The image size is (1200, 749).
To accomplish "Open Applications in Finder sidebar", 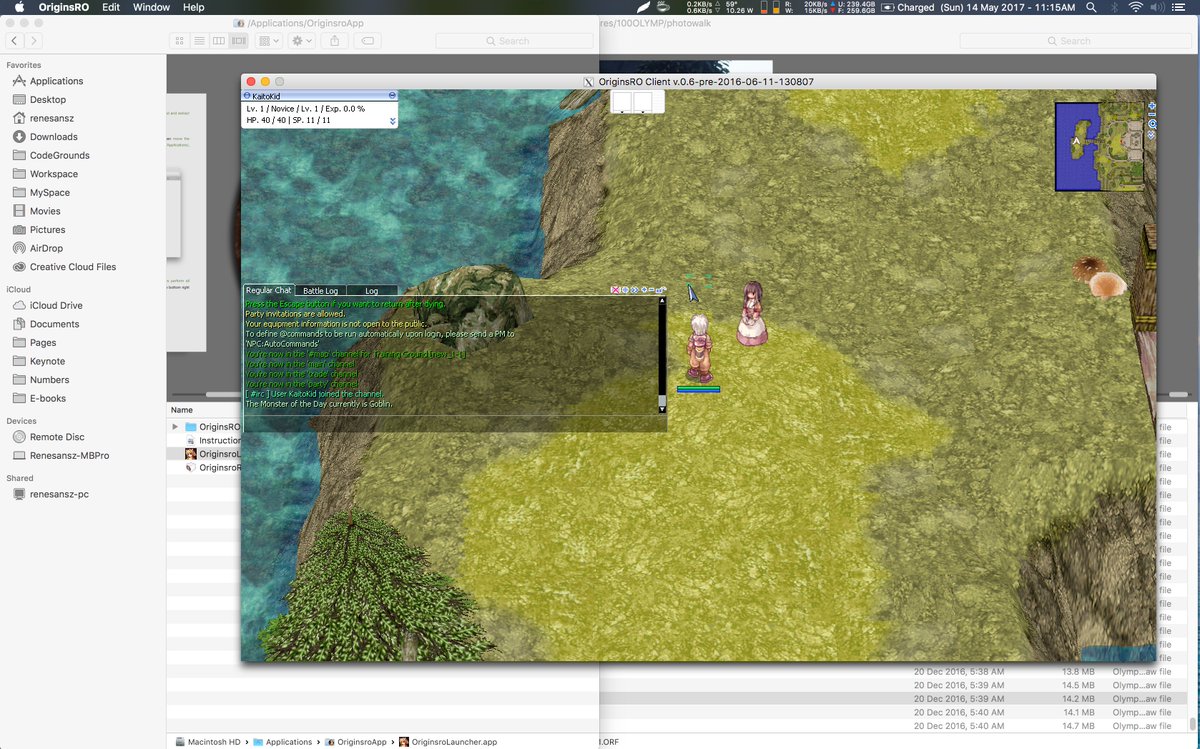I will click(56, 81).
